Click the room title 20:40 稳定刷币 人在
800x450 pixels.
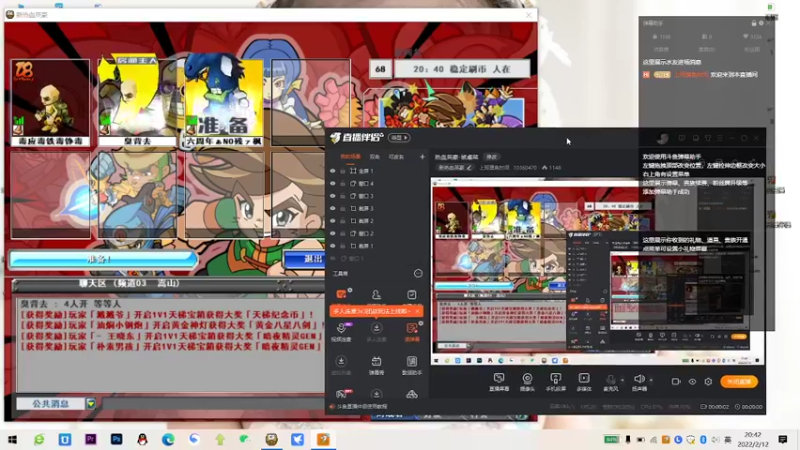(462, 69)
